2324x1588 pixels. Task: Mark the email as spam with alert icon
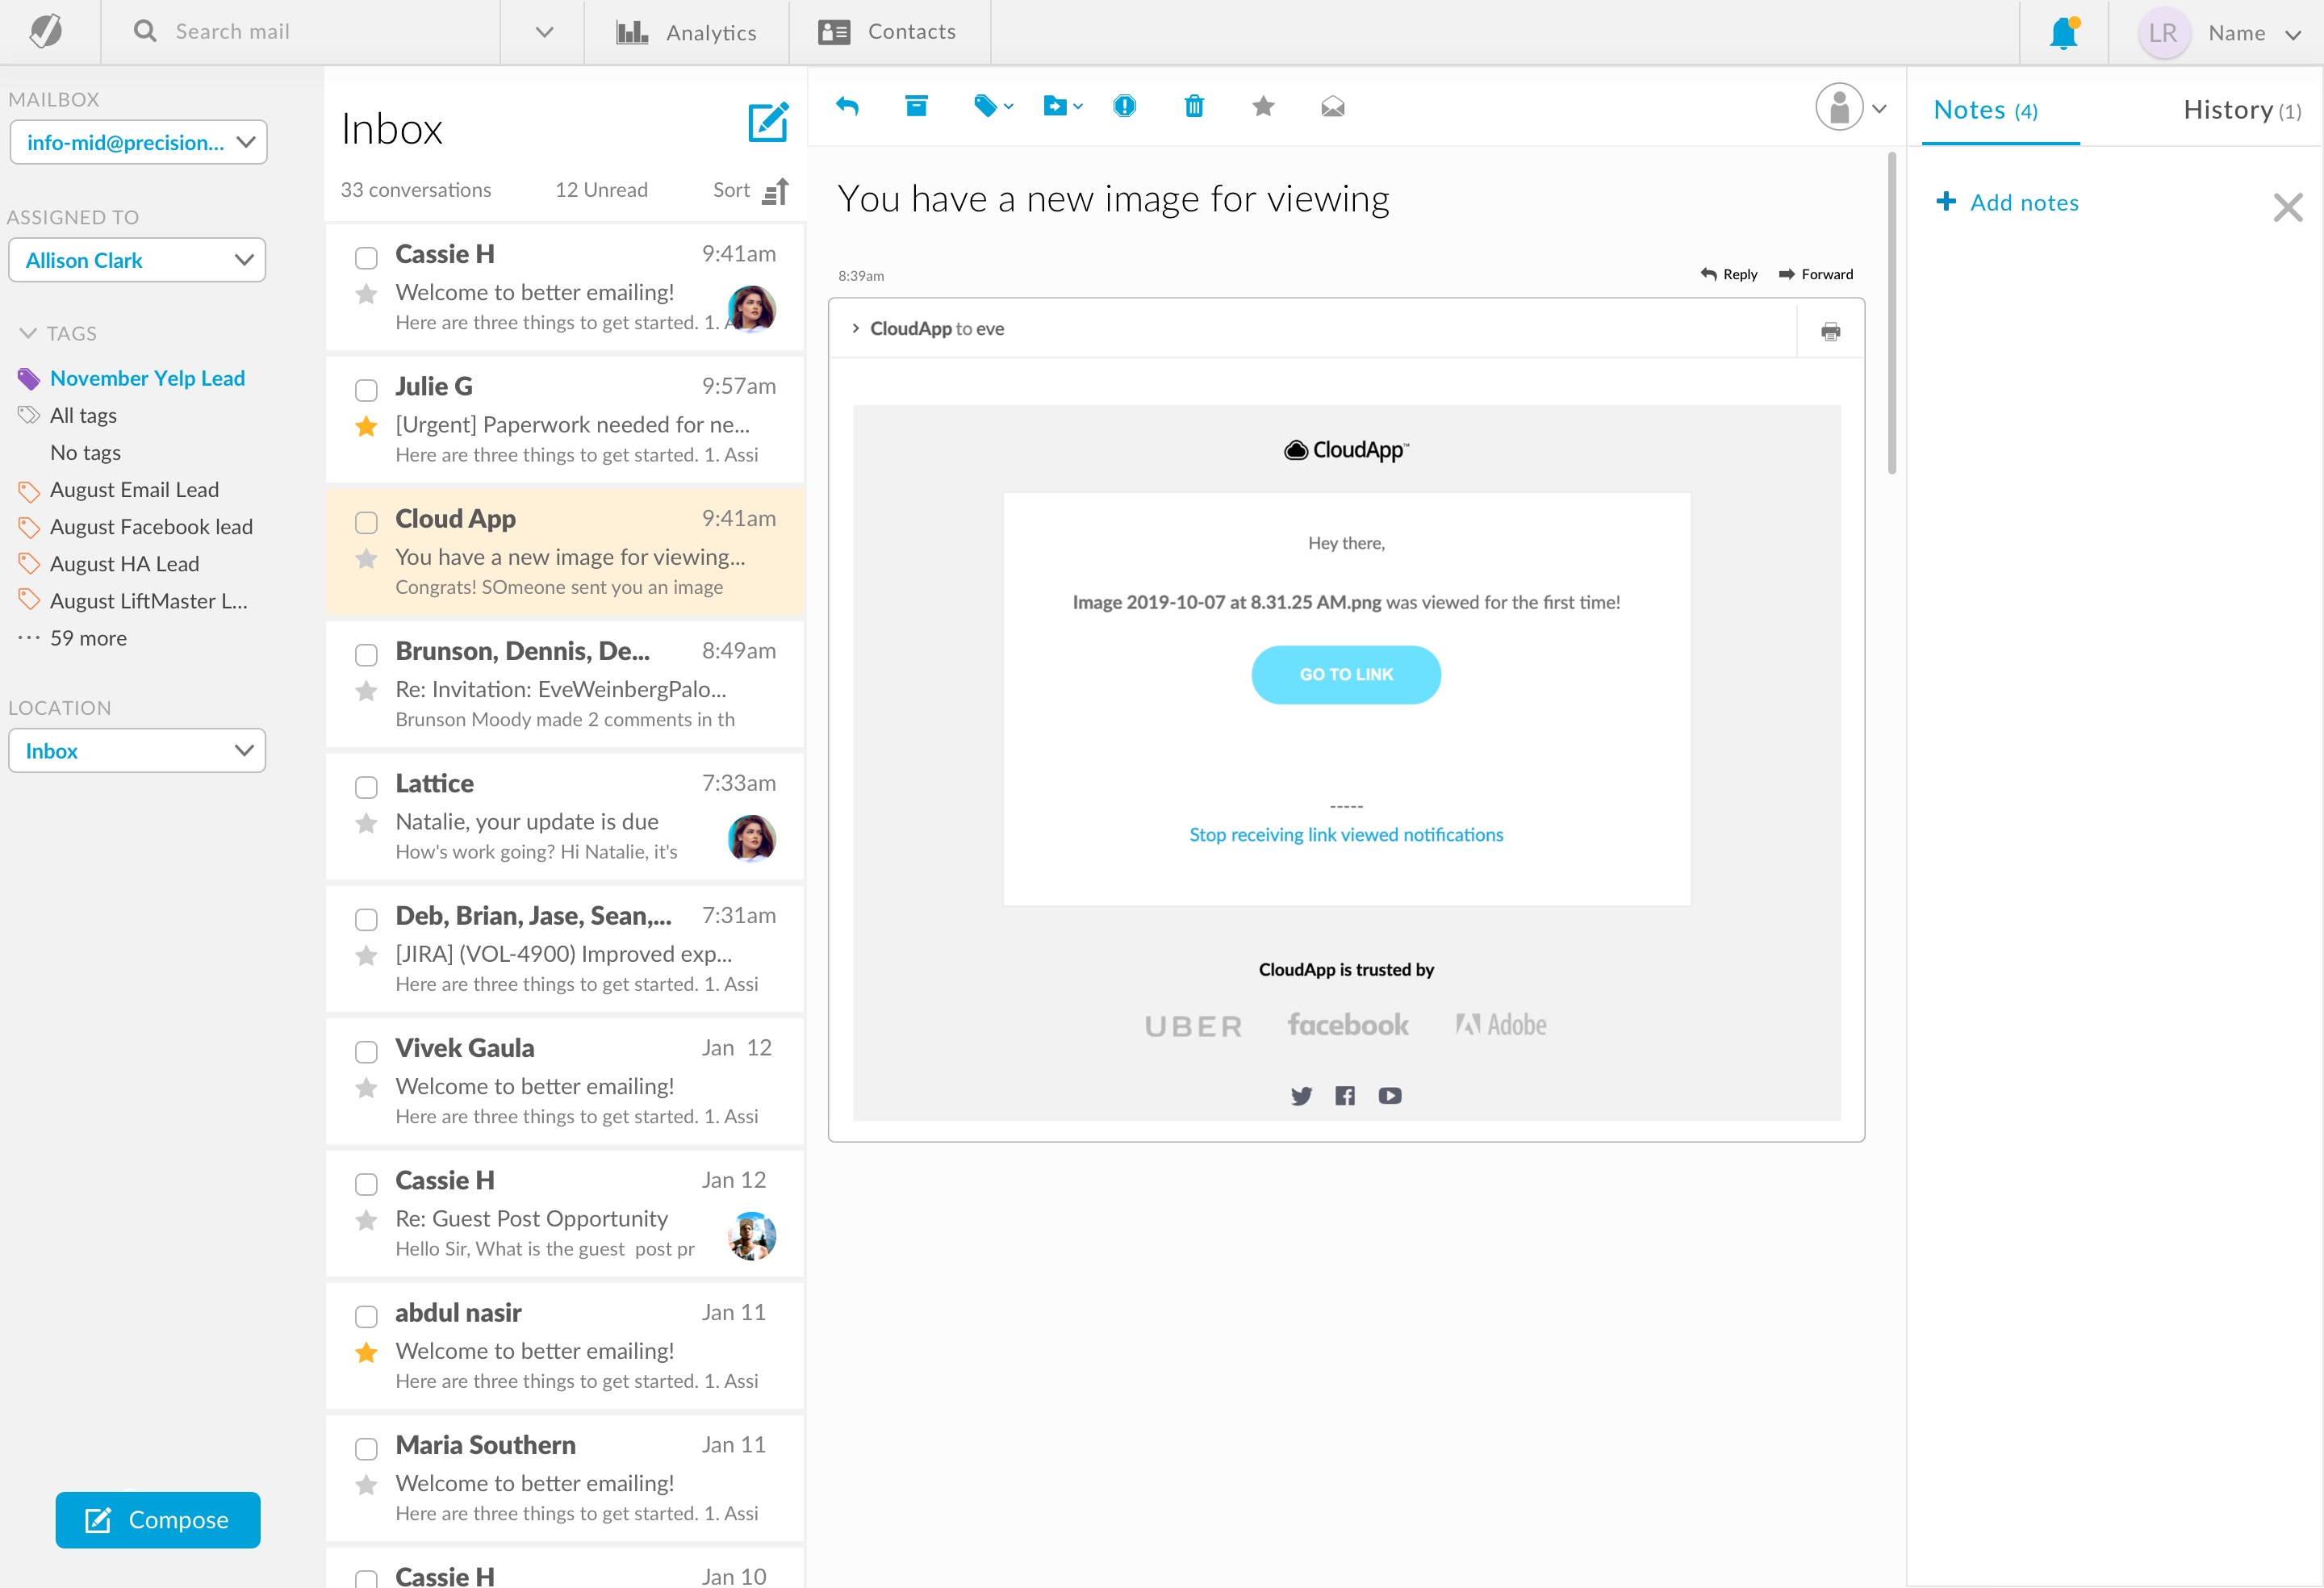click(1125, 106)
